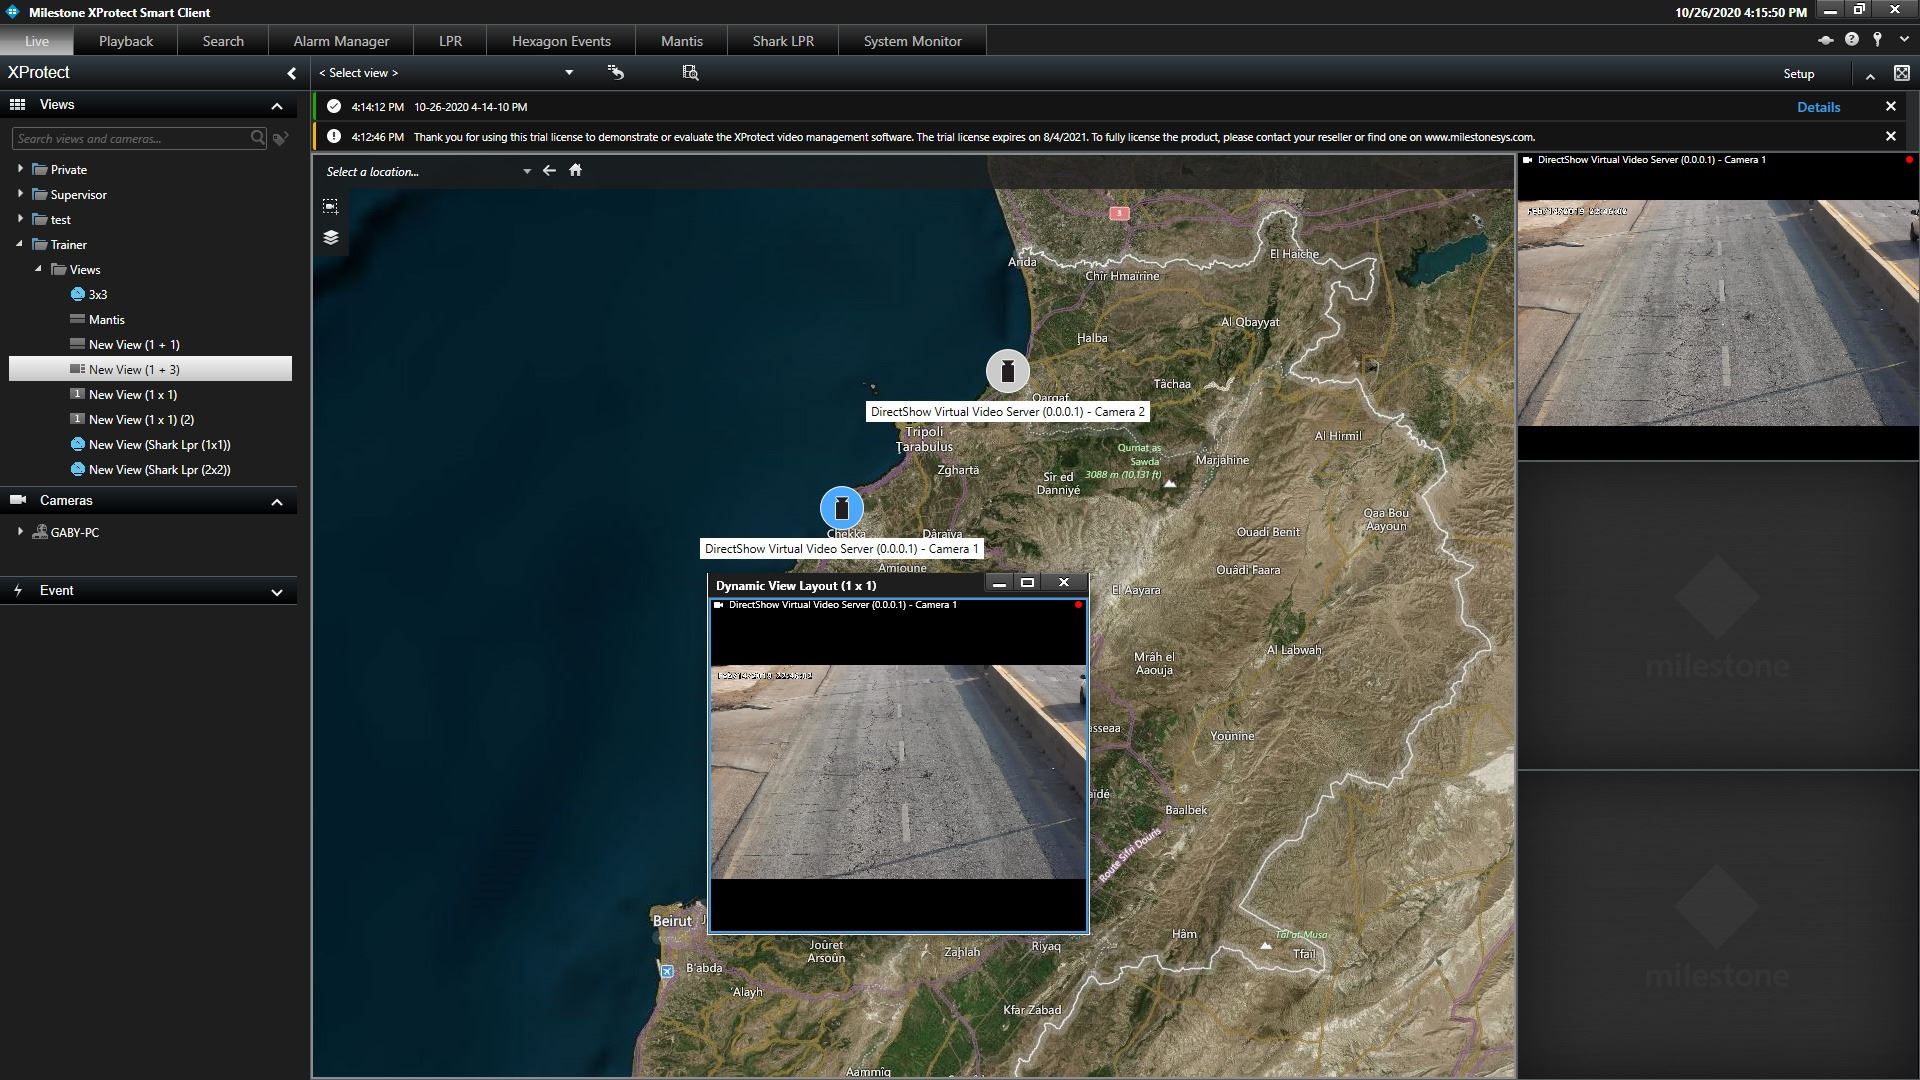Click the map back arrow
Image resolution: width=1920 pixels, height=1080 pixels.
tap(549, 171)
